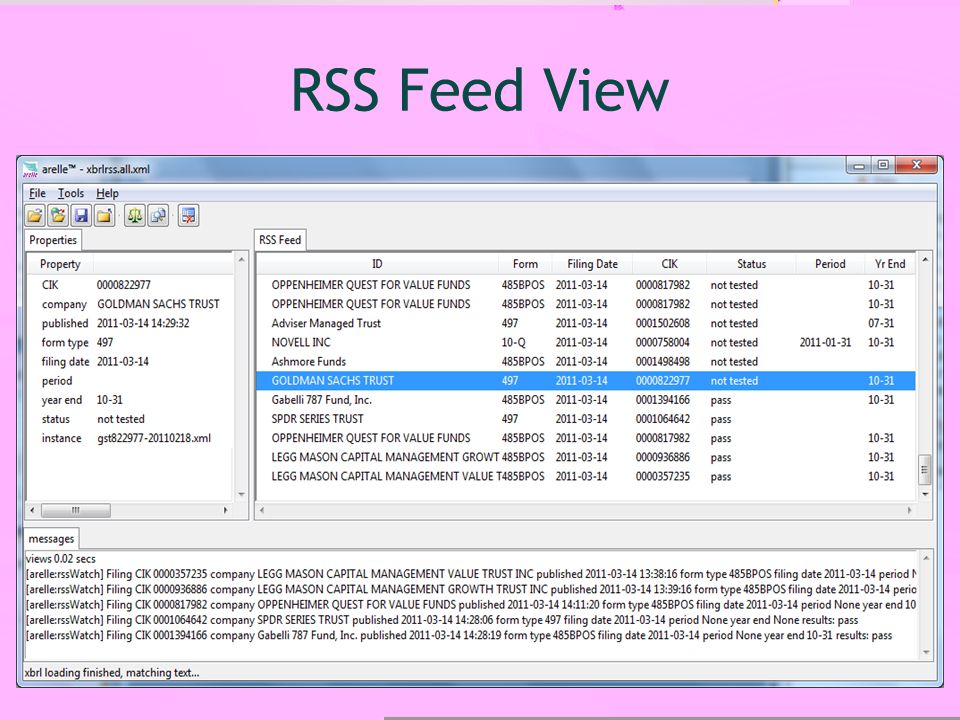Screen dimensions: 960x720
Task: Click RSS Feed vertical scrollbar thumb
Action: tap(924, 470)
